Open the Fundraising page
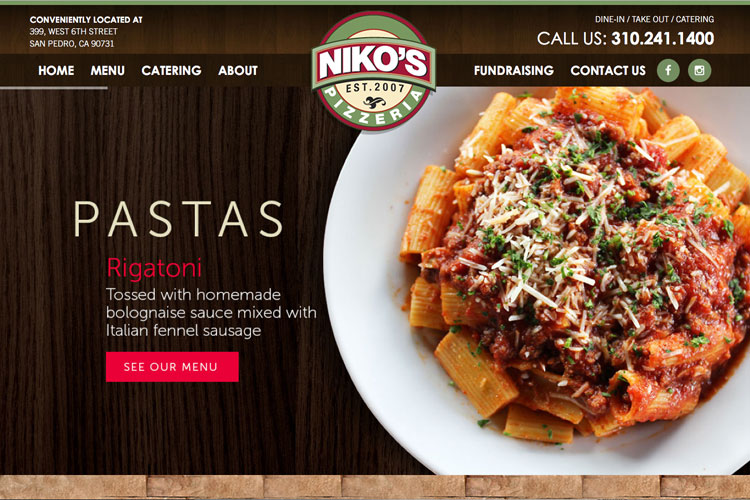750x500 pixels. pyautogui.click(x=514, y=70)
